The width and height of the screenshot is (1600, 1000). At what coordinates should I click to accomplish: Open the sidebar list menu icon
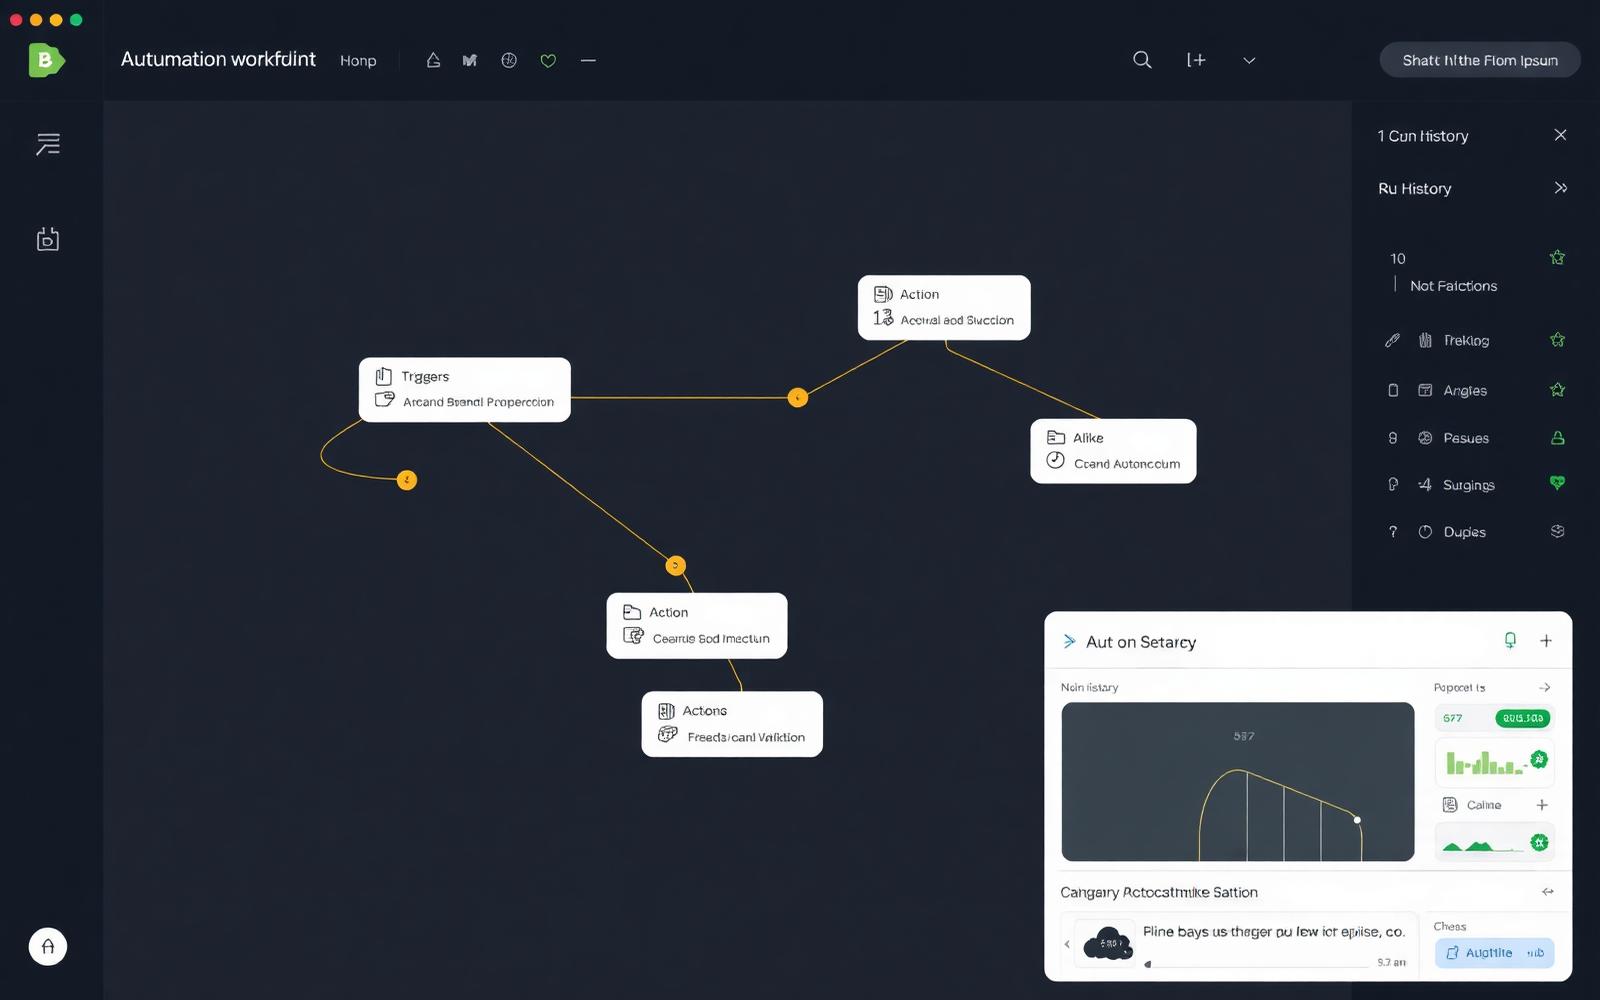pos(48,144)
